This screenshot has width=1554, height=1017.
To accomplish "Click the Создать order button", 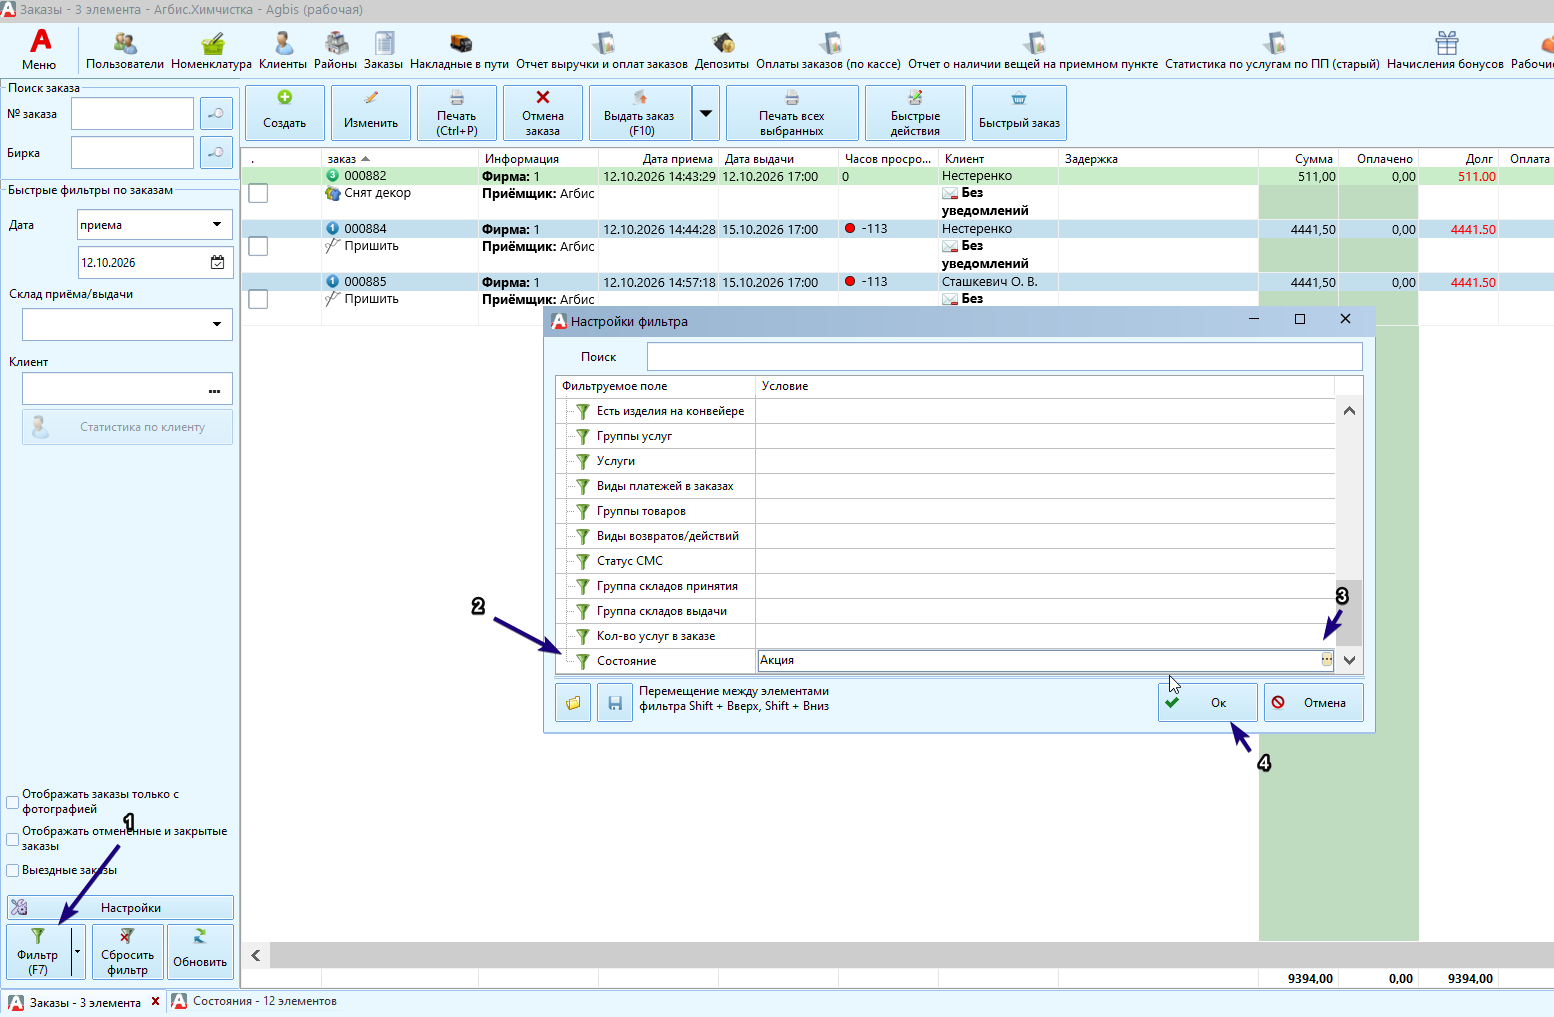I will 285,113.
